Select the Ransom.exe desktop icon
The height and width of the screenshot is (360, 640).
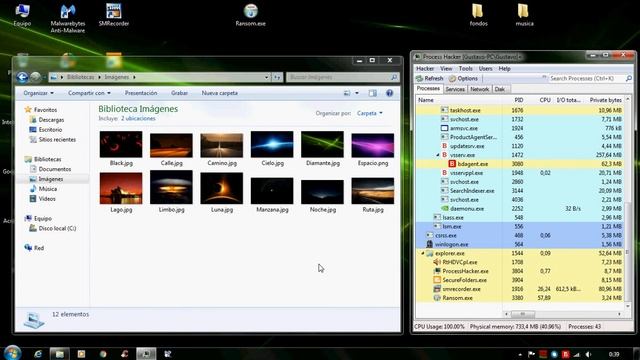251,15
